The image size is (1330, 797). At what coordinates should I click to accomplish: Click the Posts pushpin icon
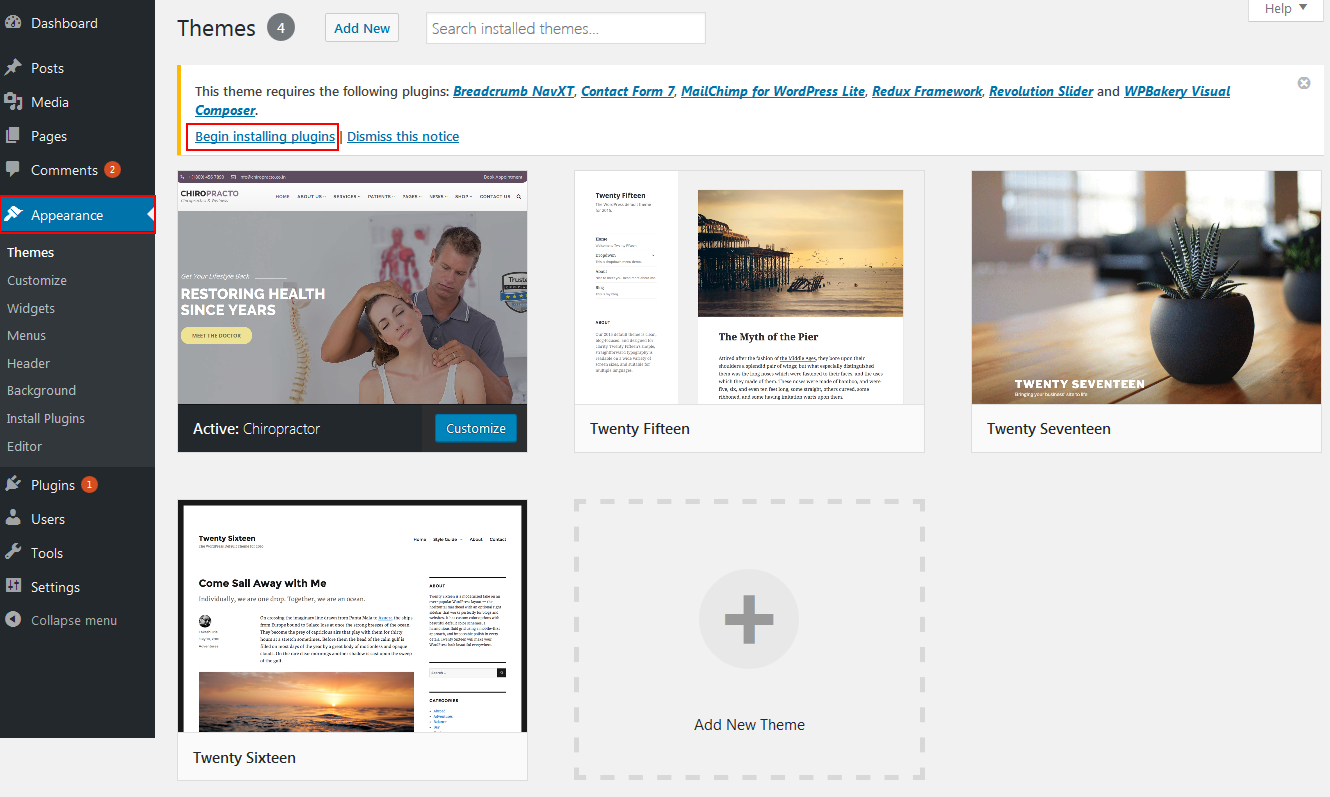tap(13, 68)
